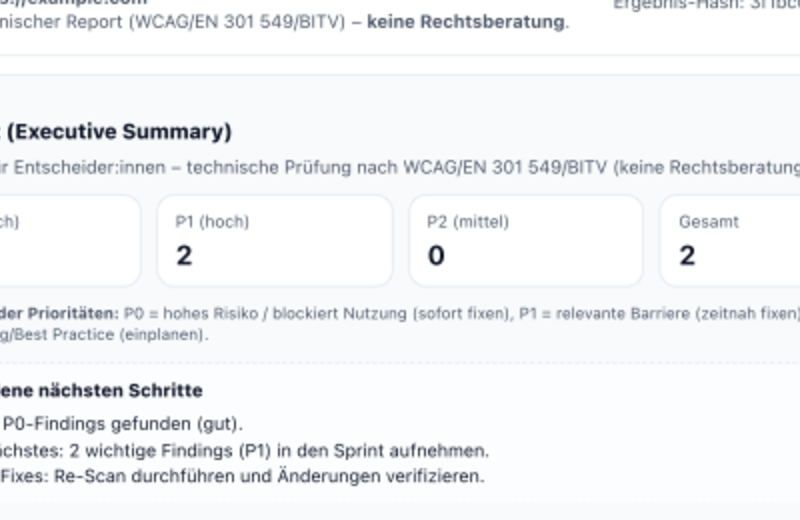Viewport: 800px width, 520px height.
Task: Click the value 0 in the P2 card
Action: tap(436, 256)
